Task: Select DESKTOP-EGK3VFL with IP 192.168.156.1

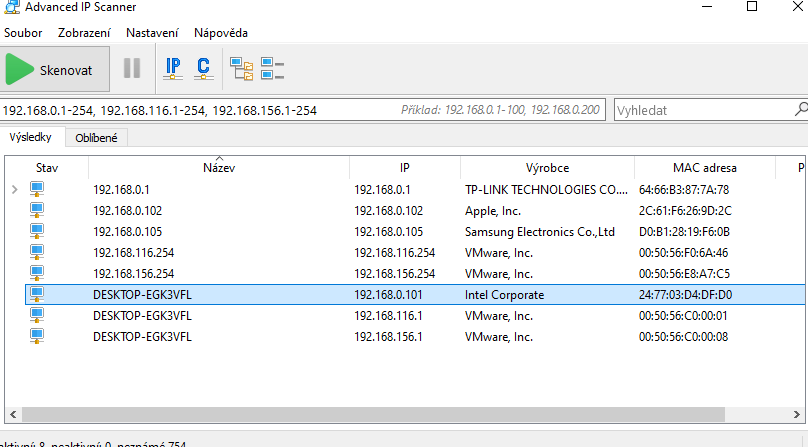Action: pos(142,337)
